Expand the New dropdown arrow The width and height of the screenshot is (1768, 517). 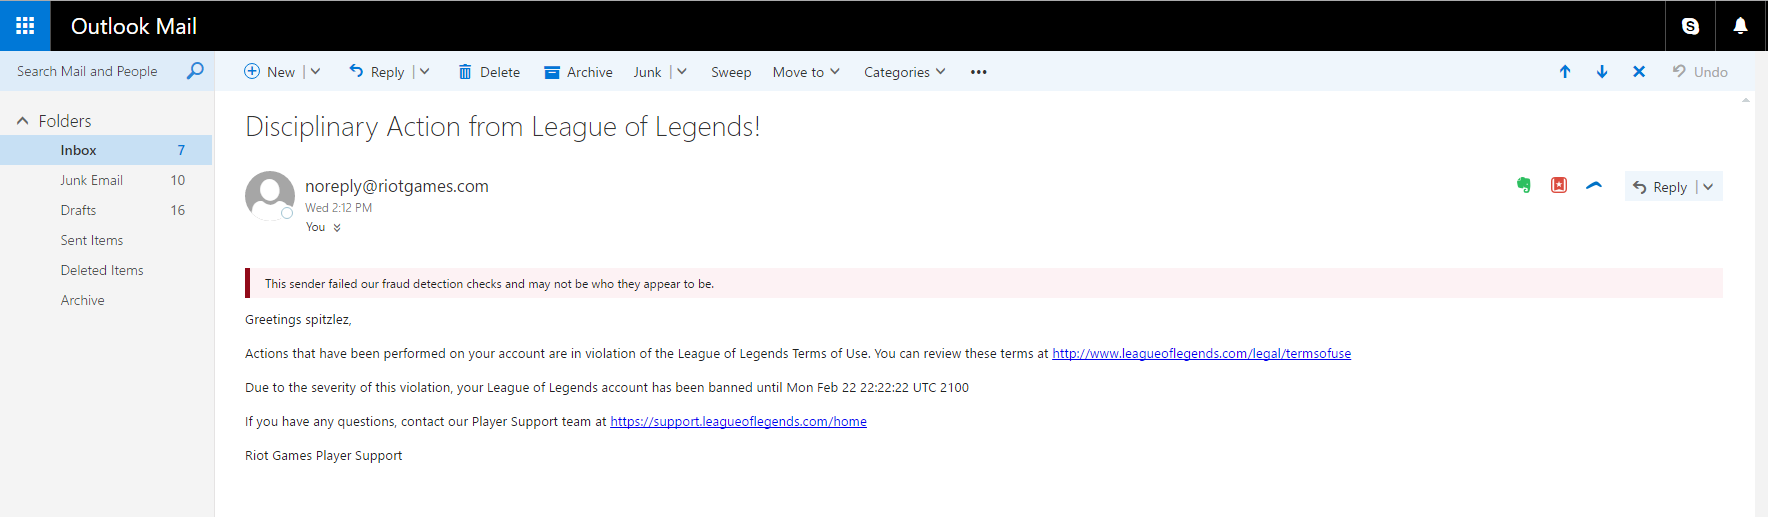[x=315, y=72]
